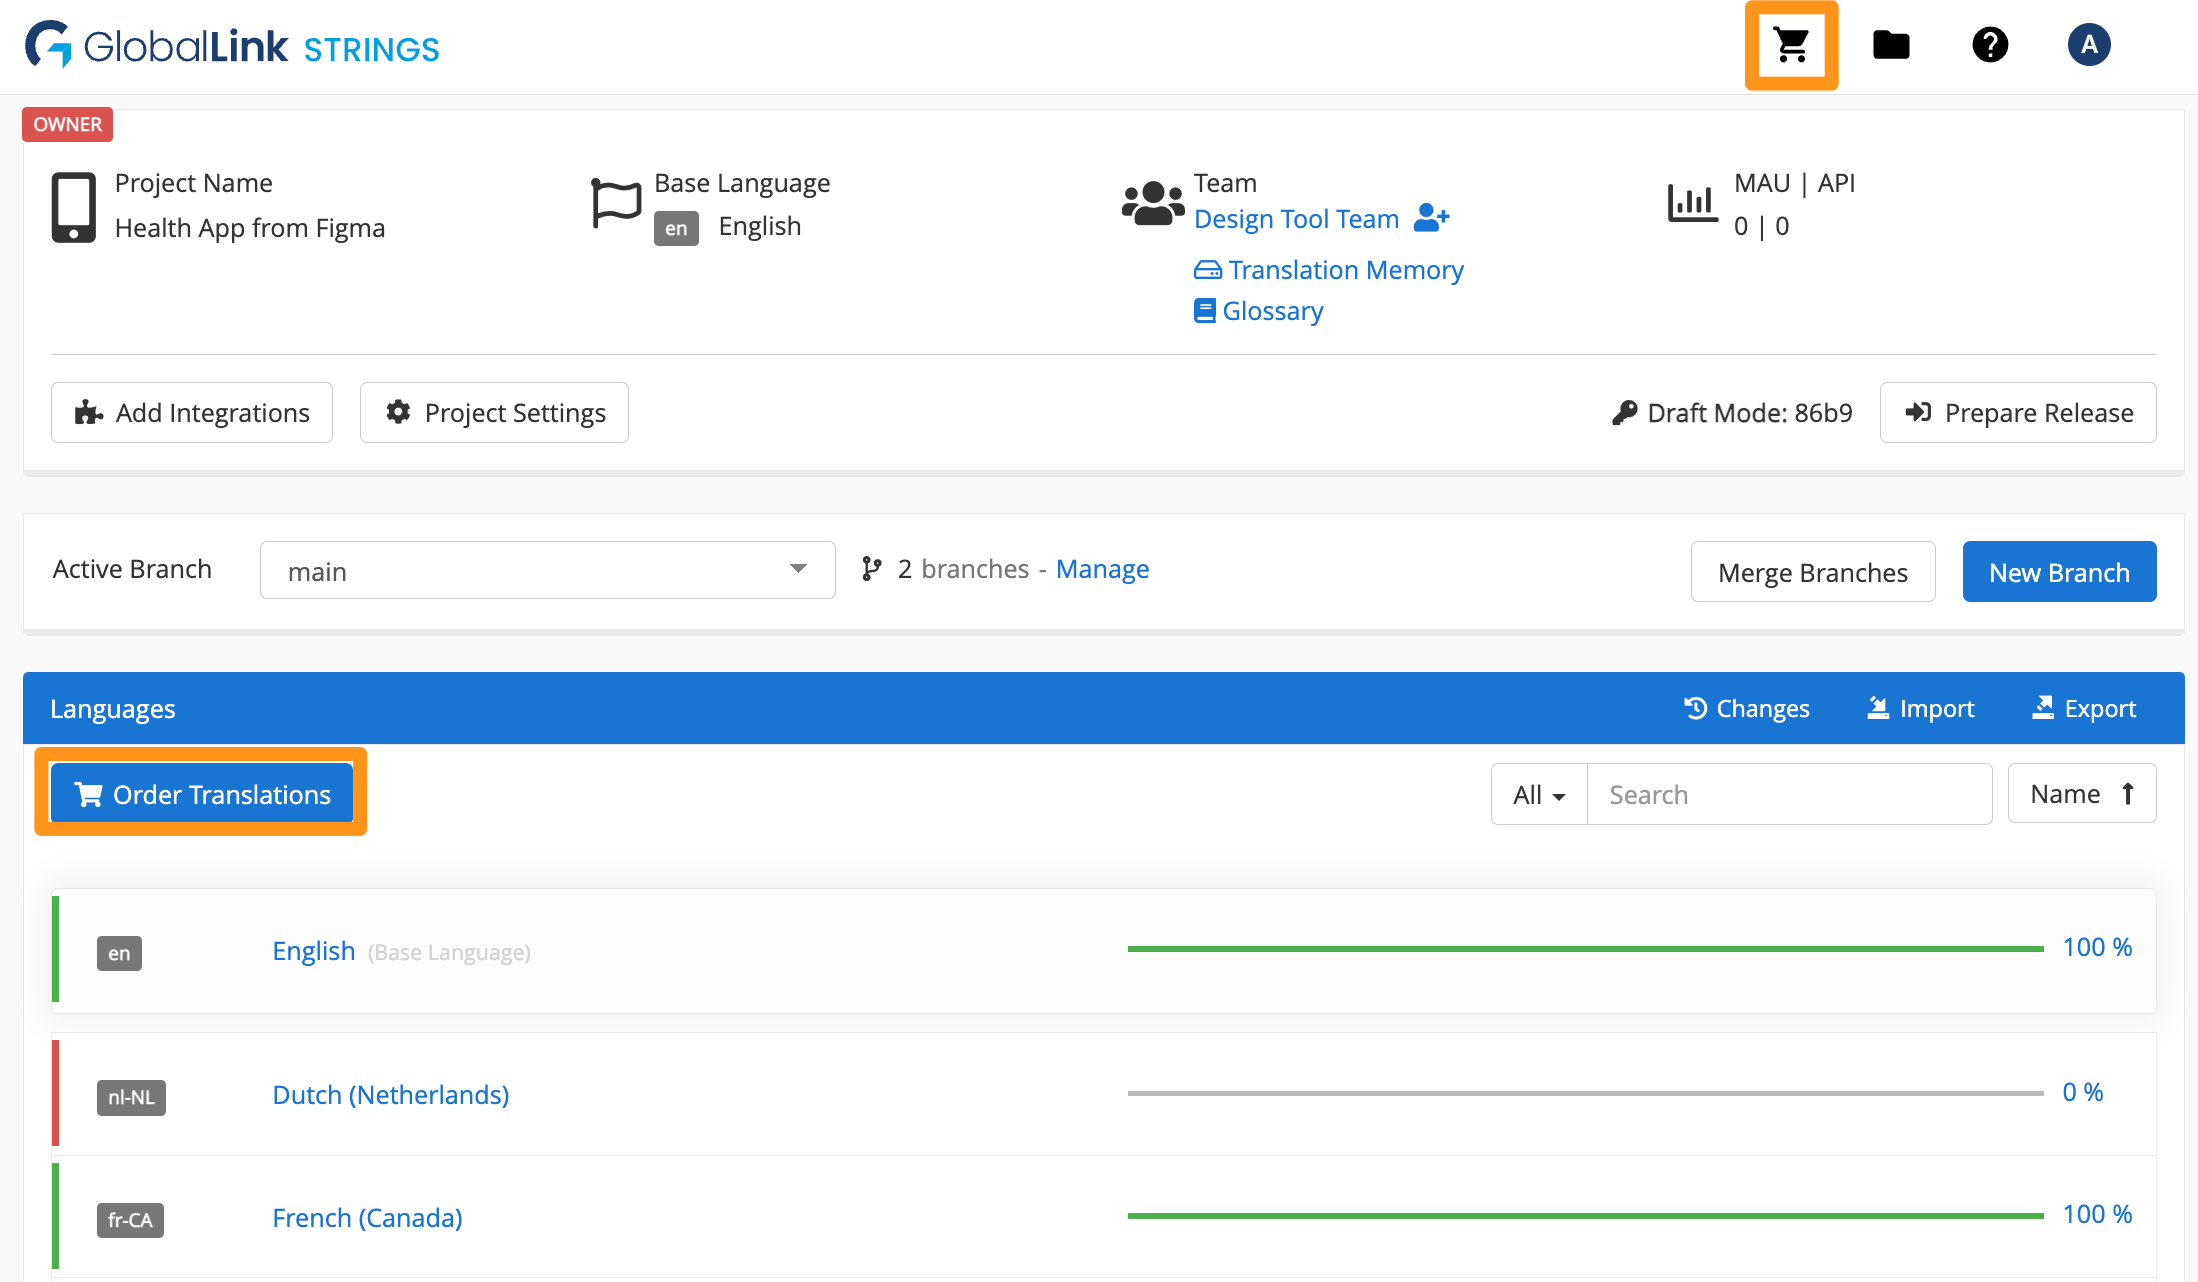Screen dimensions: 2198x1282
Task: Create a New Branch
Action: 2060,572
